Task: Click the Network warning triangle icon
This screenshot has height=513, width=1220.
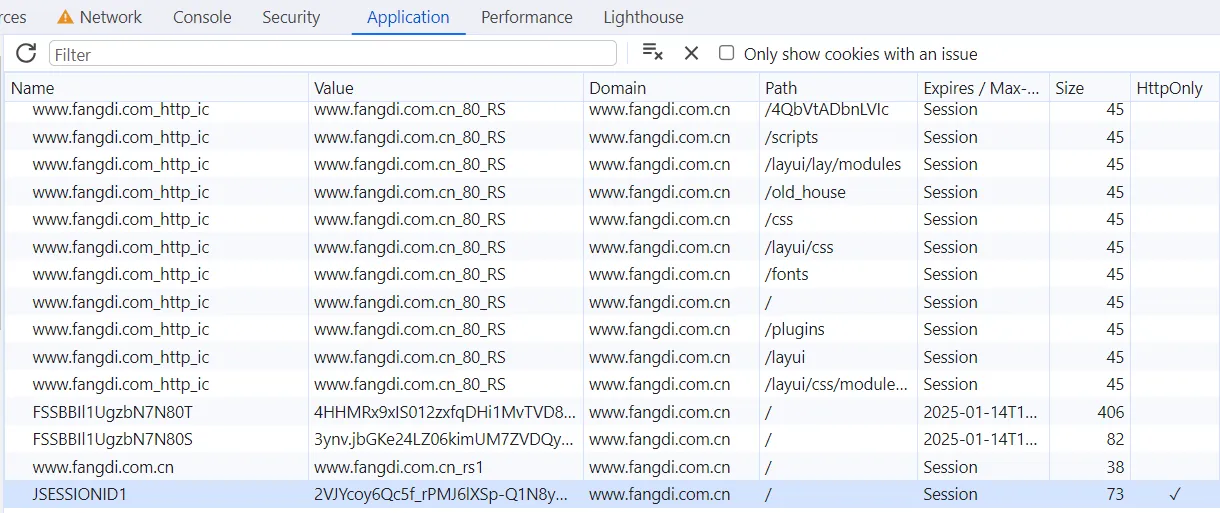Action: [65, 17]
